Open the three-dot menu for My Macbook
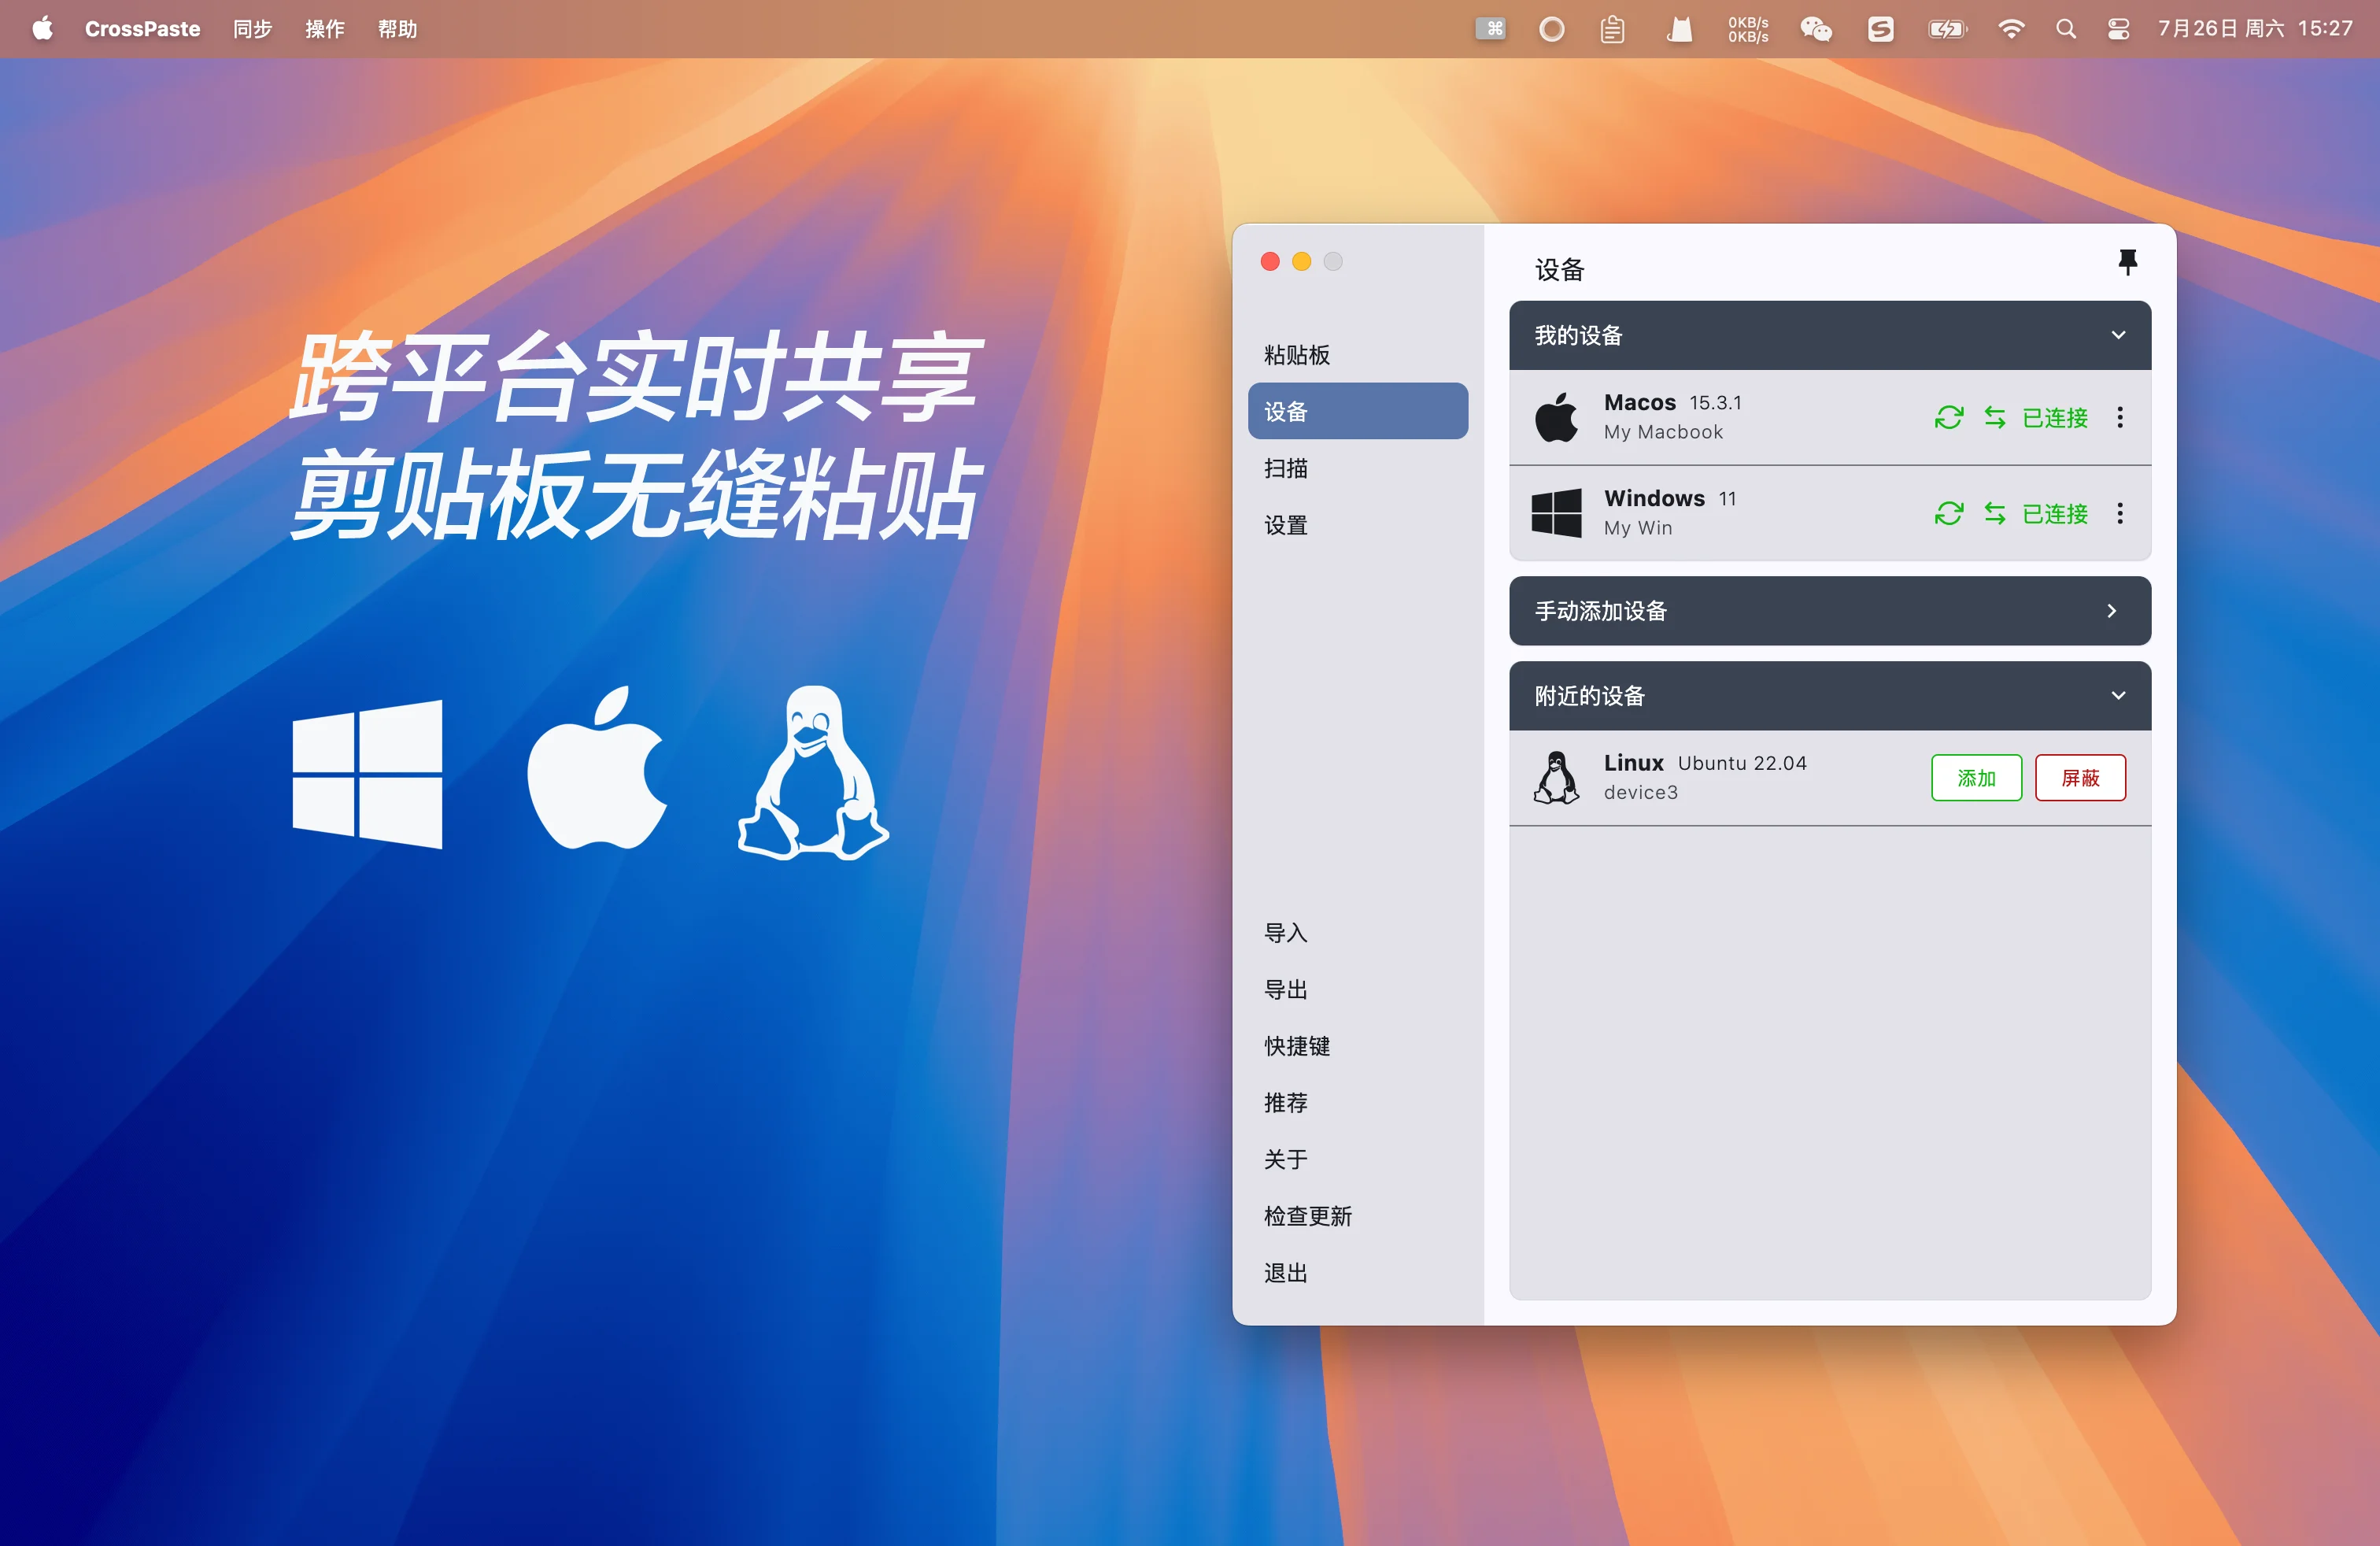2380x1546 pixels. (x=2120, y=417)
